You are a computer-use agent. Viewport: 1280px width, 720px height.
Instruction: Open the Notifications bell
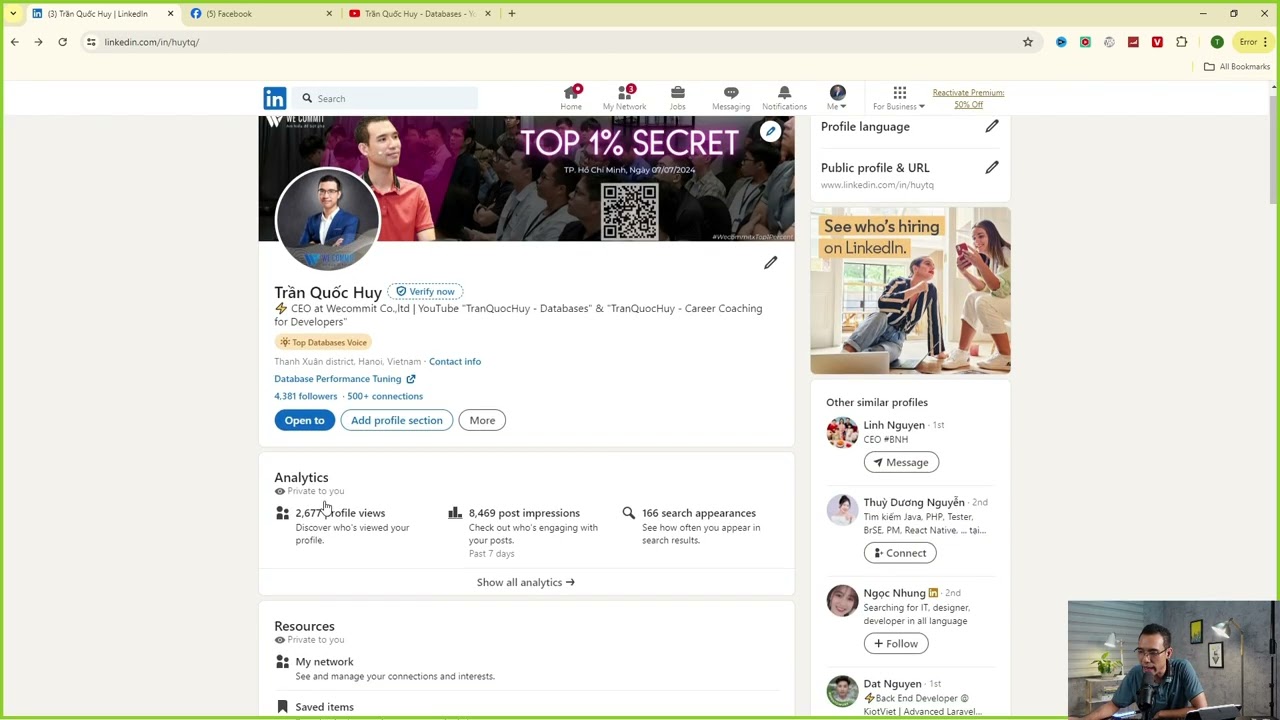[x=784, y=98]
